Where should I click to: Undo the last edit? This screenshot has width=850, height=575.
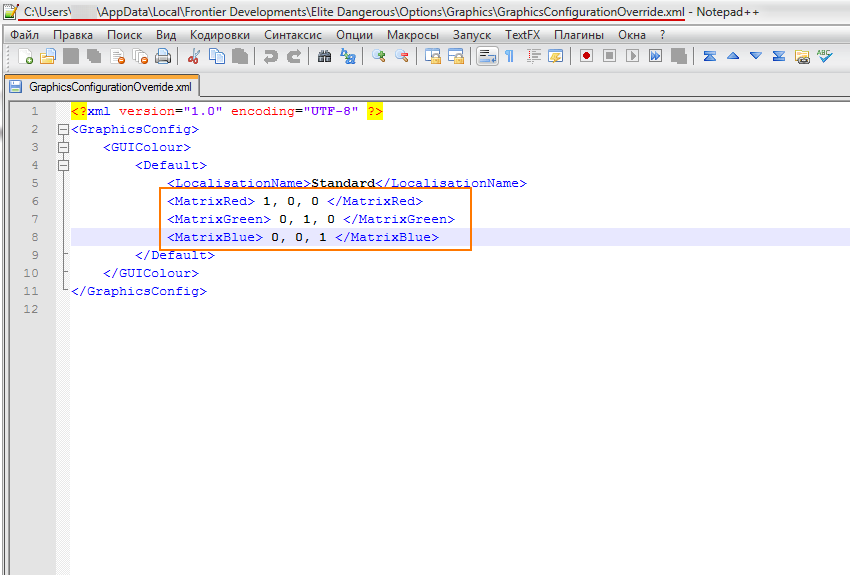(x=271, y=56)
